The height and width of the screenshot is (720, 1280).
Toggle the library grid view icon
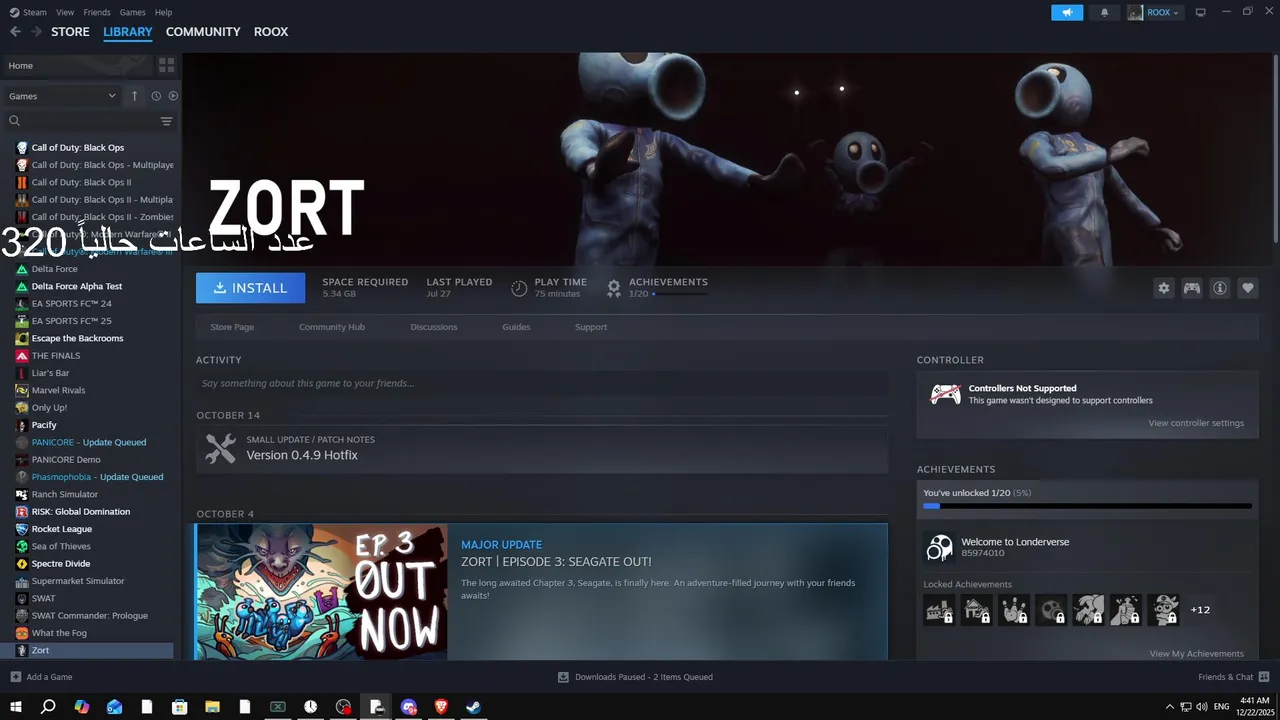point(167,65)
